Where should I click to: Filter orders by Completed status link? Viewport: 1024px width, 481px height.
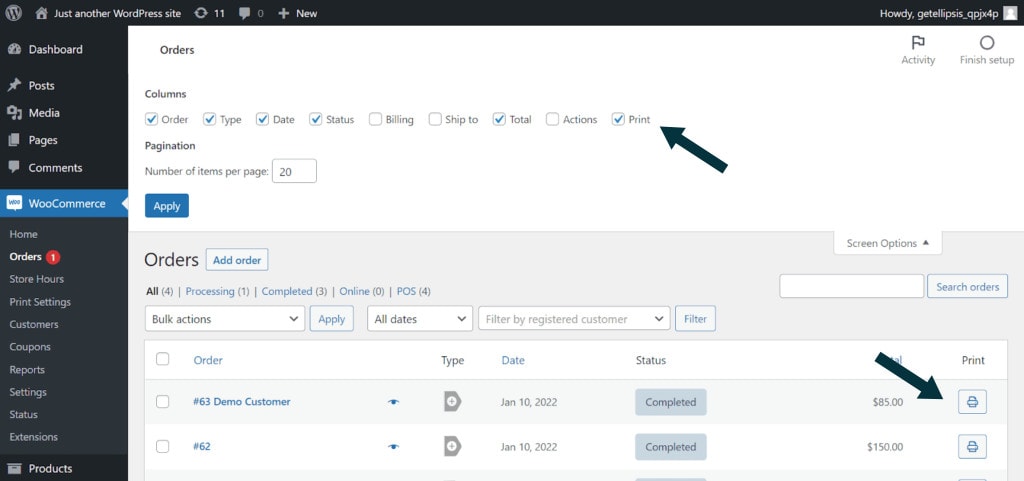(287, 291)
